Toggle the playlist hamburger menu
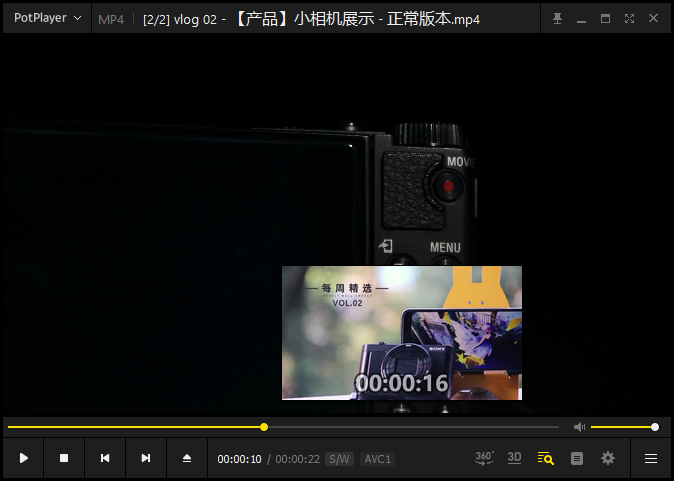This screenshot has width=674, height=481. (x=651, y=459)
